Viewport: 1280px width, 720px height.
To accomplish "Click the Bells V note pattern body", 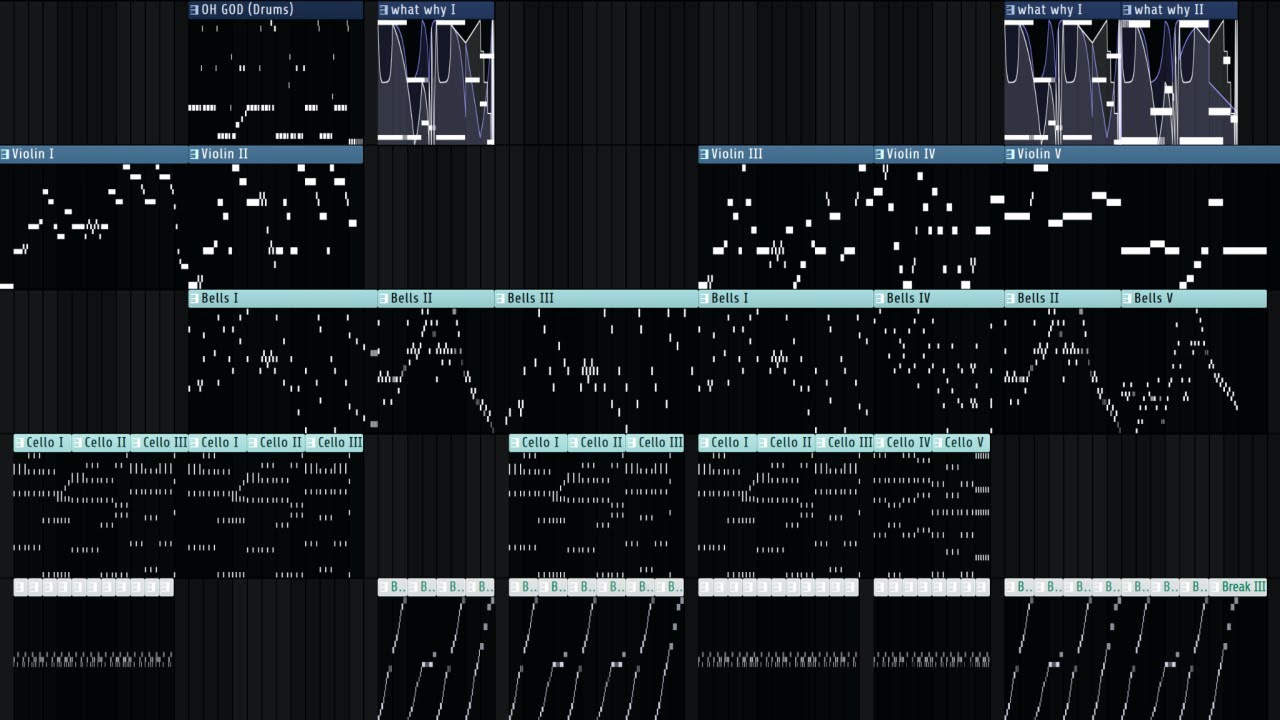I will [x=1194, y=370].
